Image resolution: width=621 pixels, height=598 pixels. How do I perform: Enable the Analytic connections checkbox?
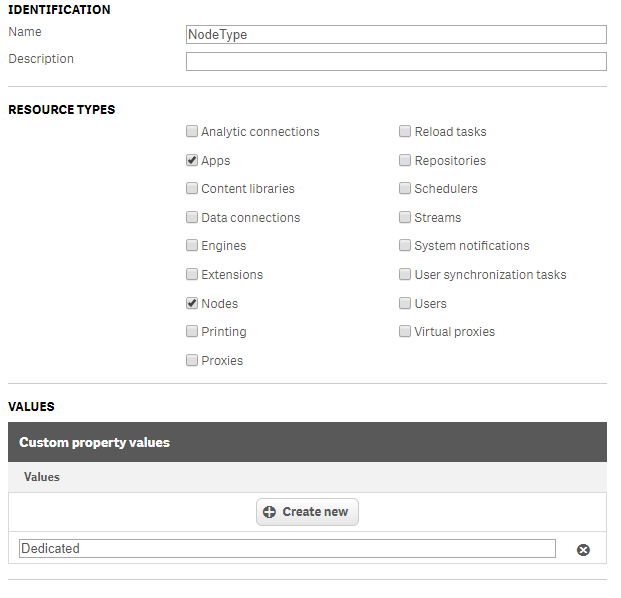pyautogui.click(x=192, y=131)
